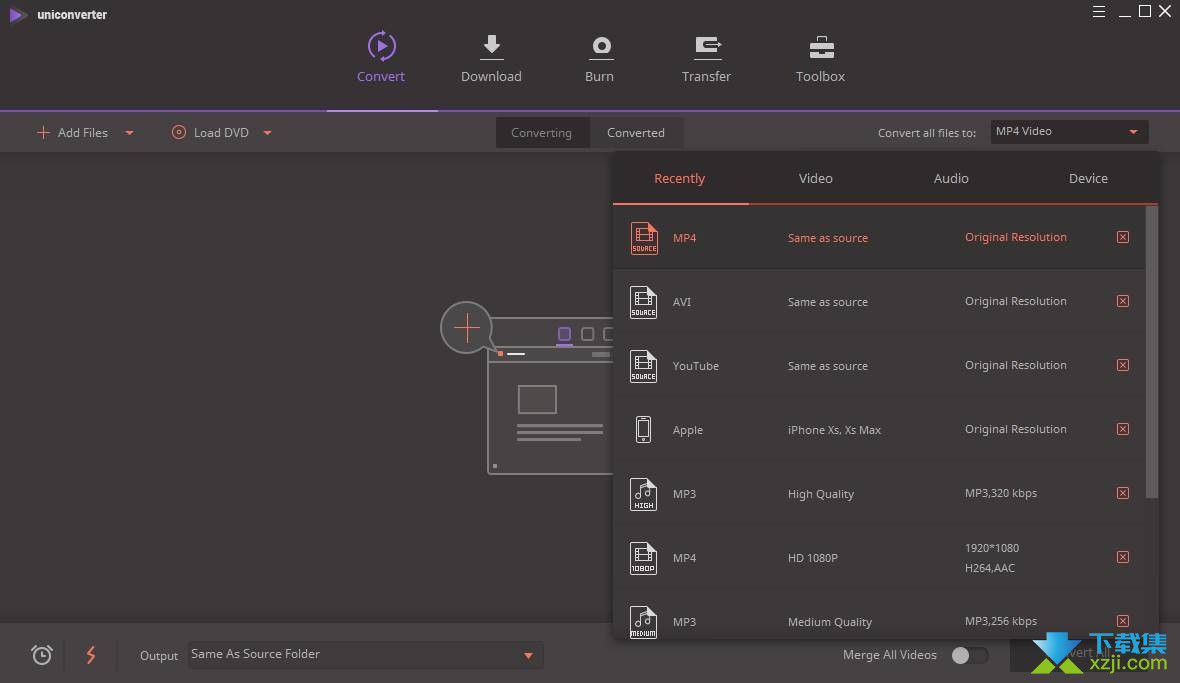The image size is (1180, 683).
Task: Show the Converting list tab
Action: [542, 133]
